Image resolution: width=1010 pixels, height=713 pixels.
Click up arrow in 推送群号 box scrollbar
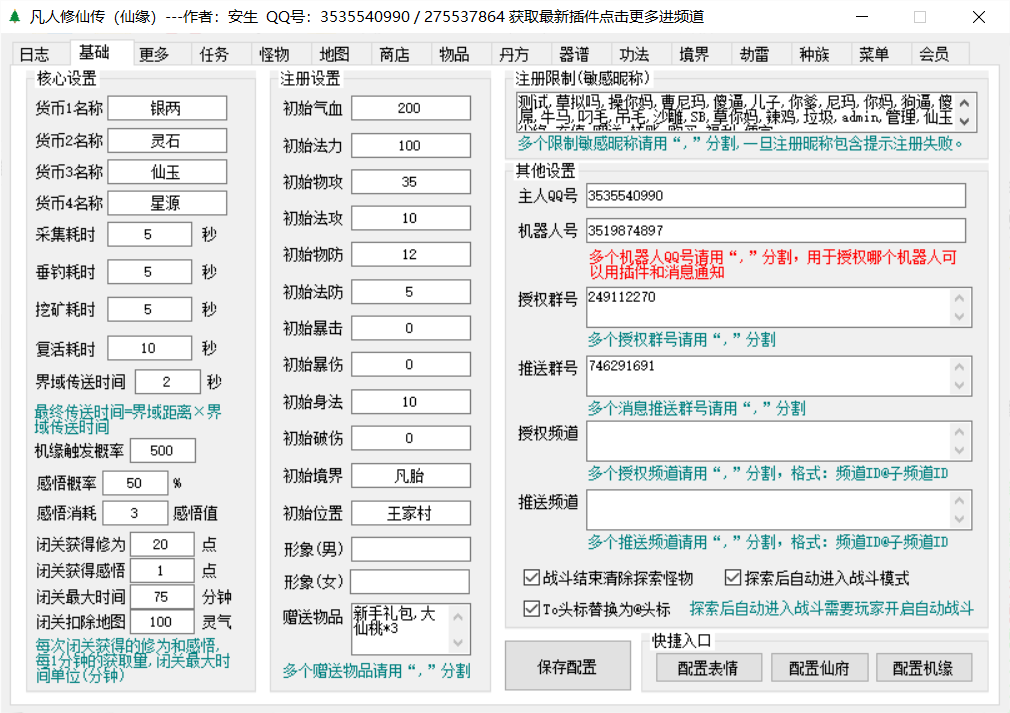[959, 366]
